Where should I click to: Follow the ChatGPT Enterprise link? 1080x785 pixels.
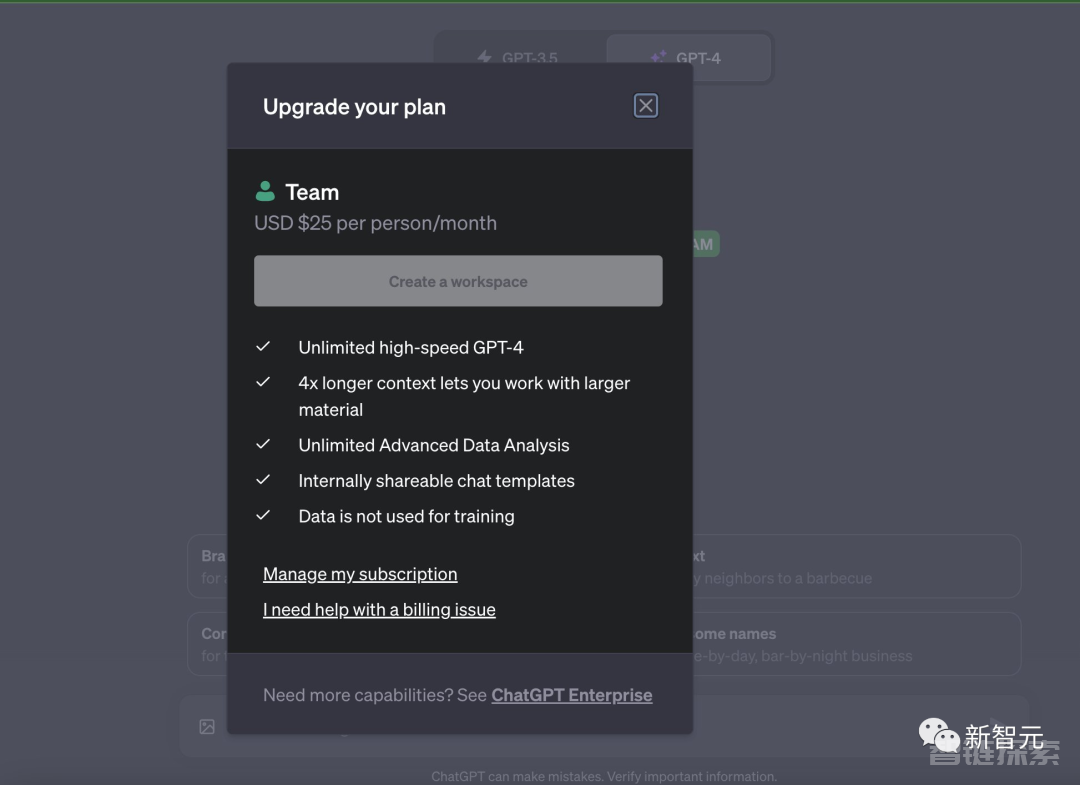click(572, 695)
